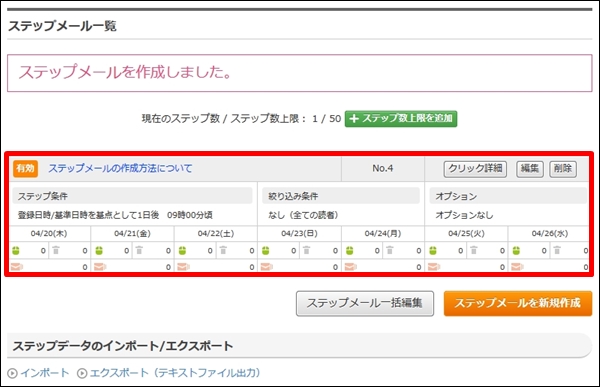Click green mouse click icon under 04/22(土)

[x=183, y=251]
